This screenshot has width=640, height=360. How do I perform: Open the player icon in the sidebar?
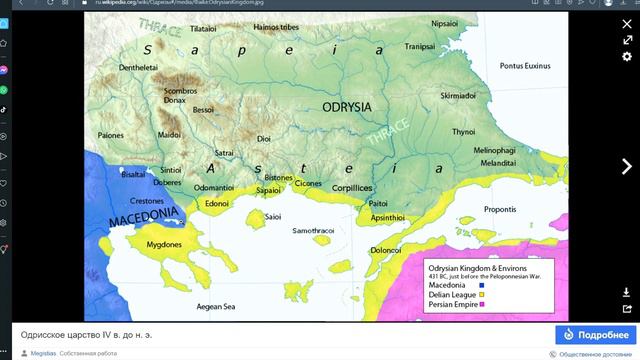(3, 137)
